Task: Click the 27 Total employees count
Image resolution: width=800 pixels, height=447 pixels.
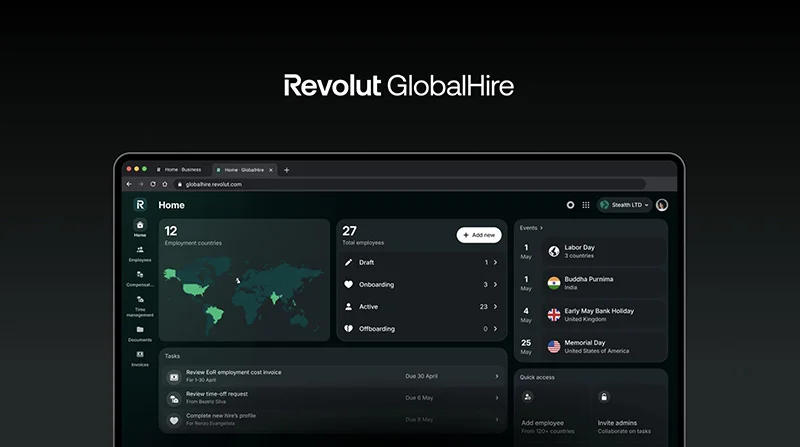Action: pos(363,235)
